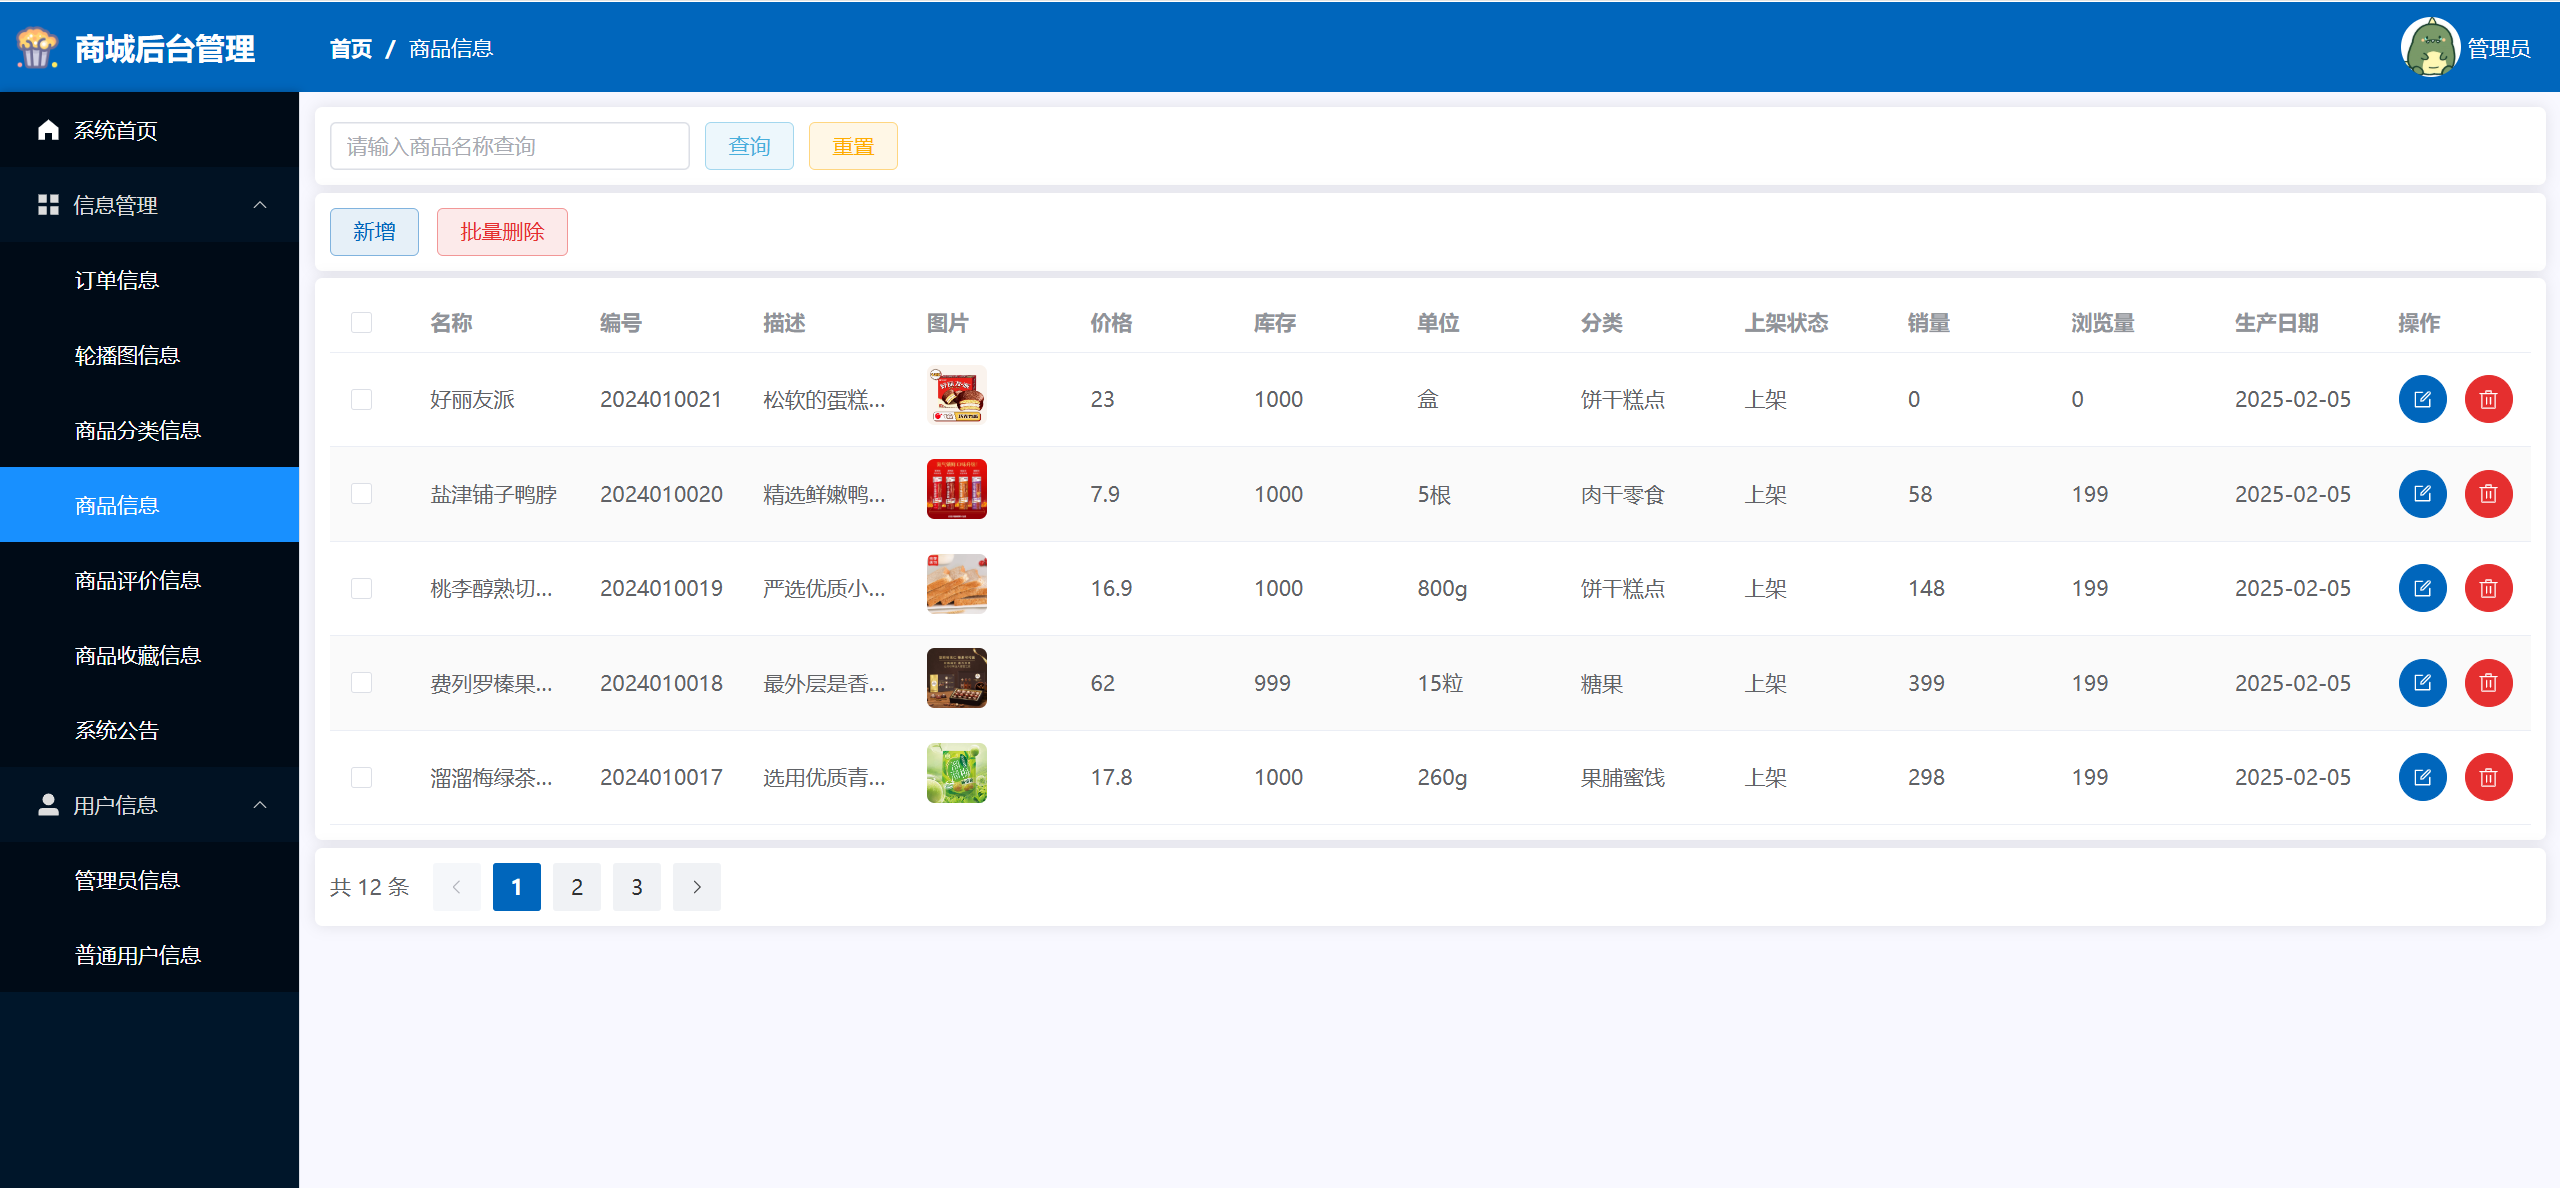
Task: Tick the select-all checkbox in header
Action: 361,322
